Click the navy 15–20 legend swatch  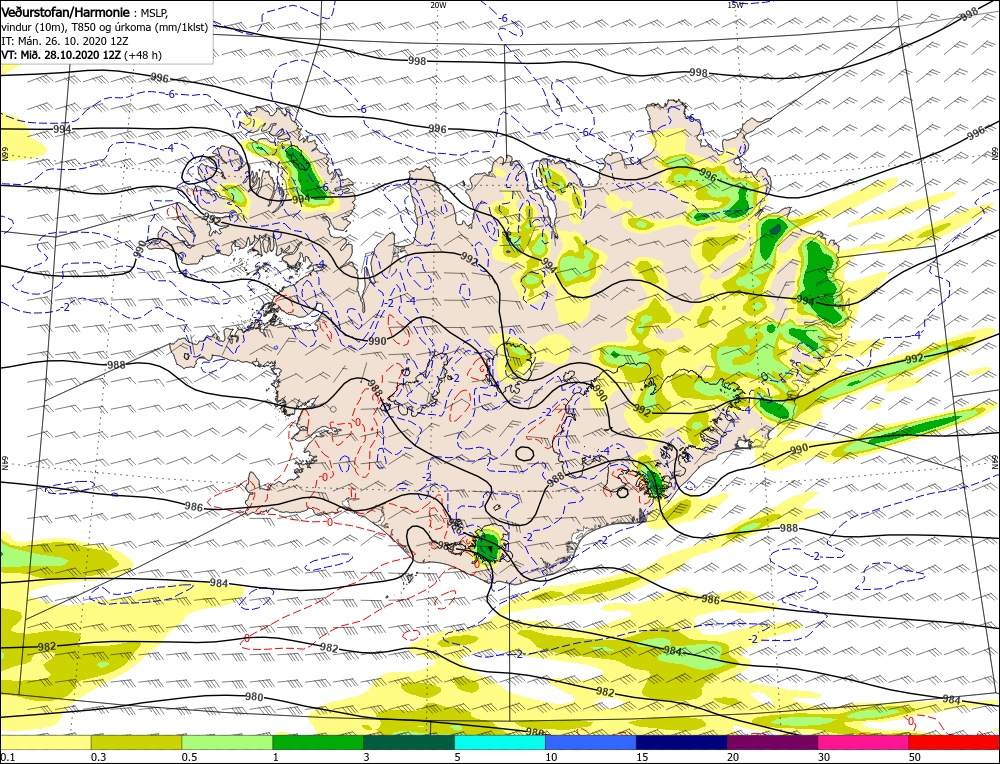coord(682,742)
